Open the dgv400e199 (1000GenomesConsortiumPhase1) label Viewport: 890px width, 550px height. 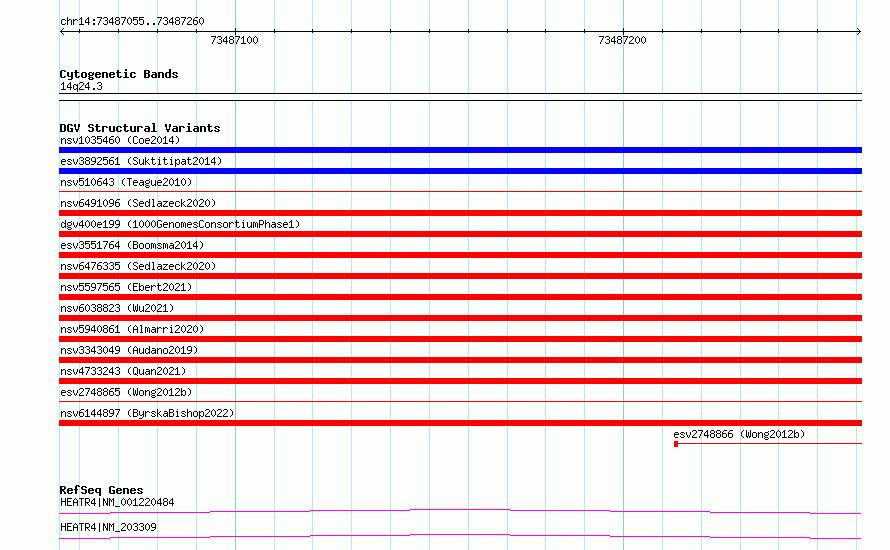click(180, 224)
